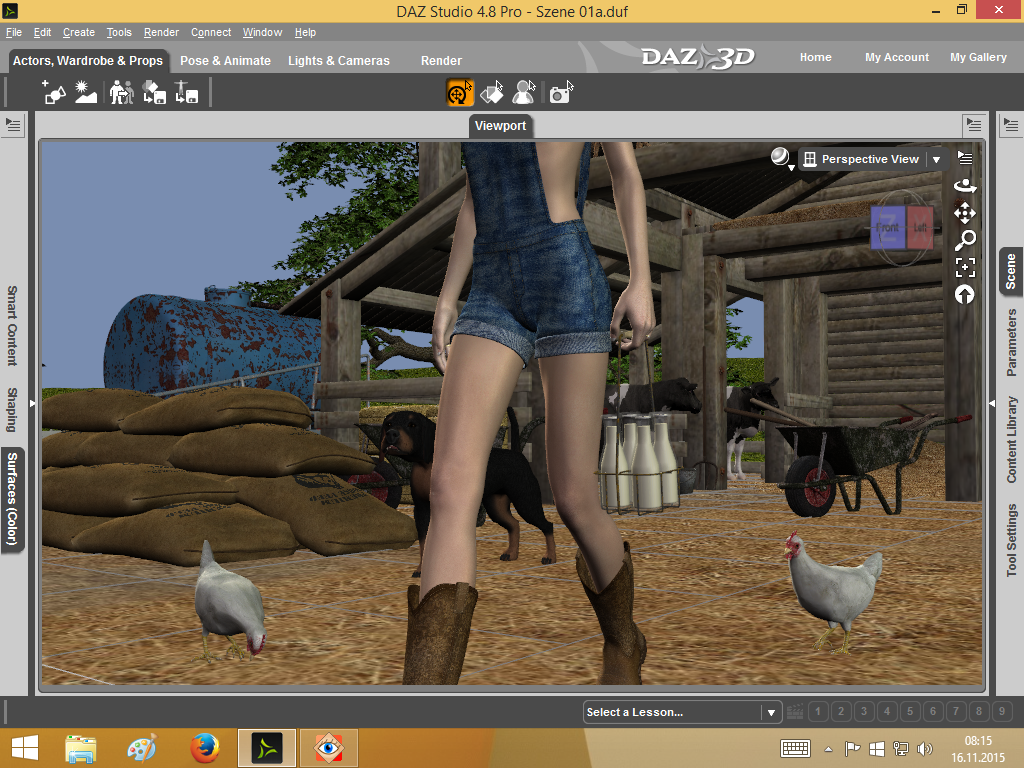Viewport: 1024px width, 768px height.
Task: Click the Create New Primitive toolbar icon
Action: 54,92
